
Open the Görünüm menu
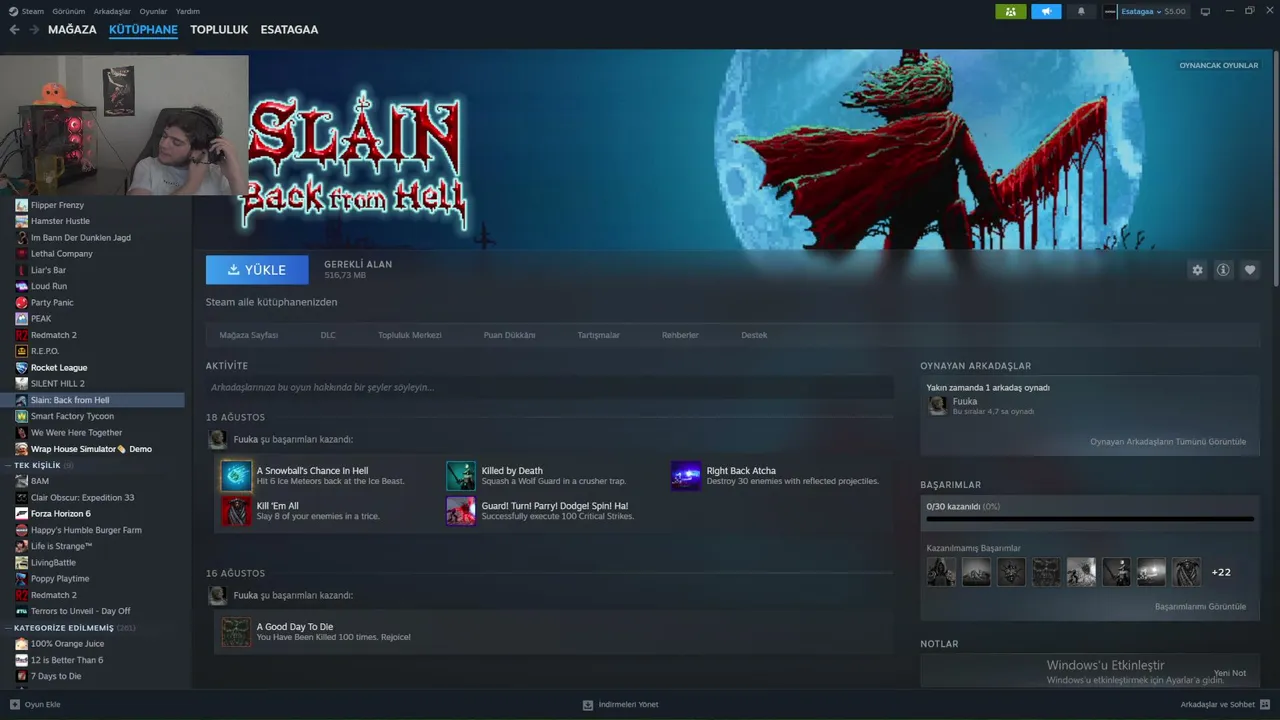[69, 11]
